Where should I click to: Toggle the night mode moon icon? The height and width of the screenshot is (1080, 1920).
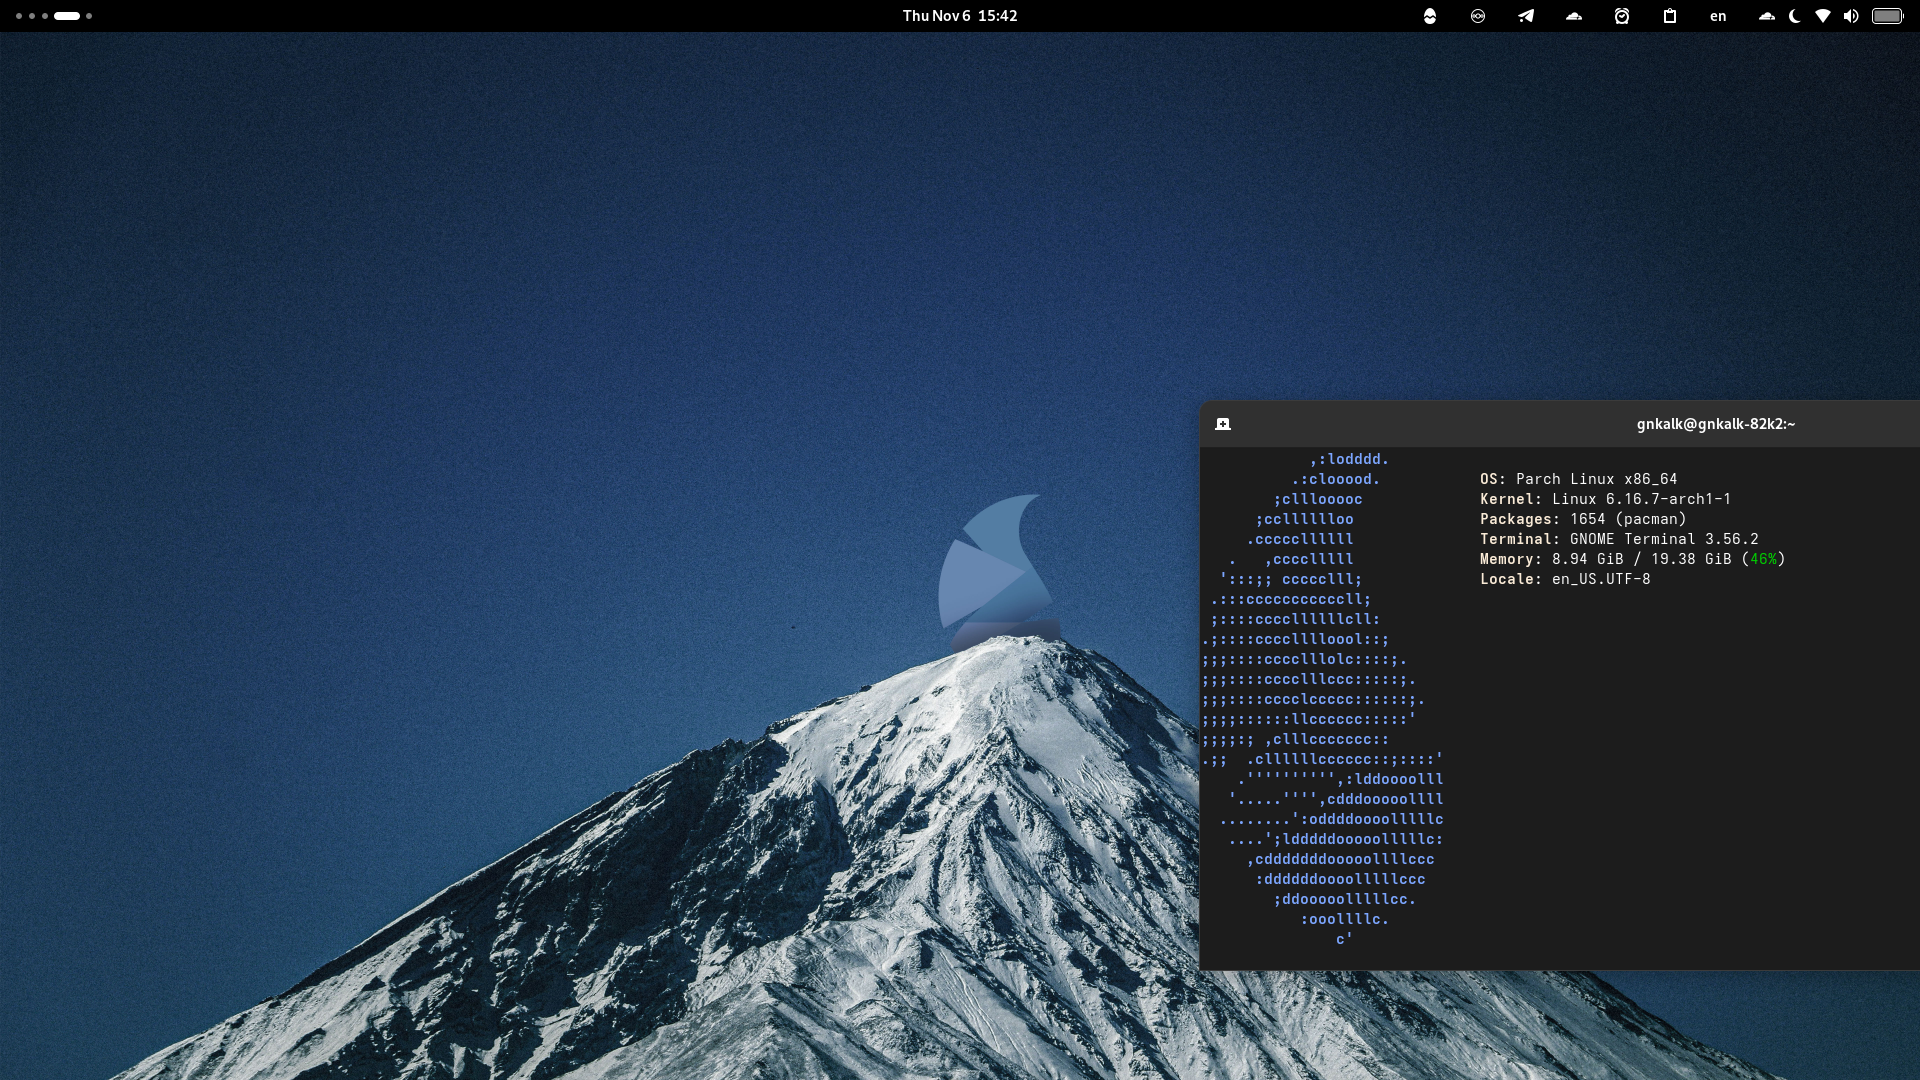[x=1795, y=16]
